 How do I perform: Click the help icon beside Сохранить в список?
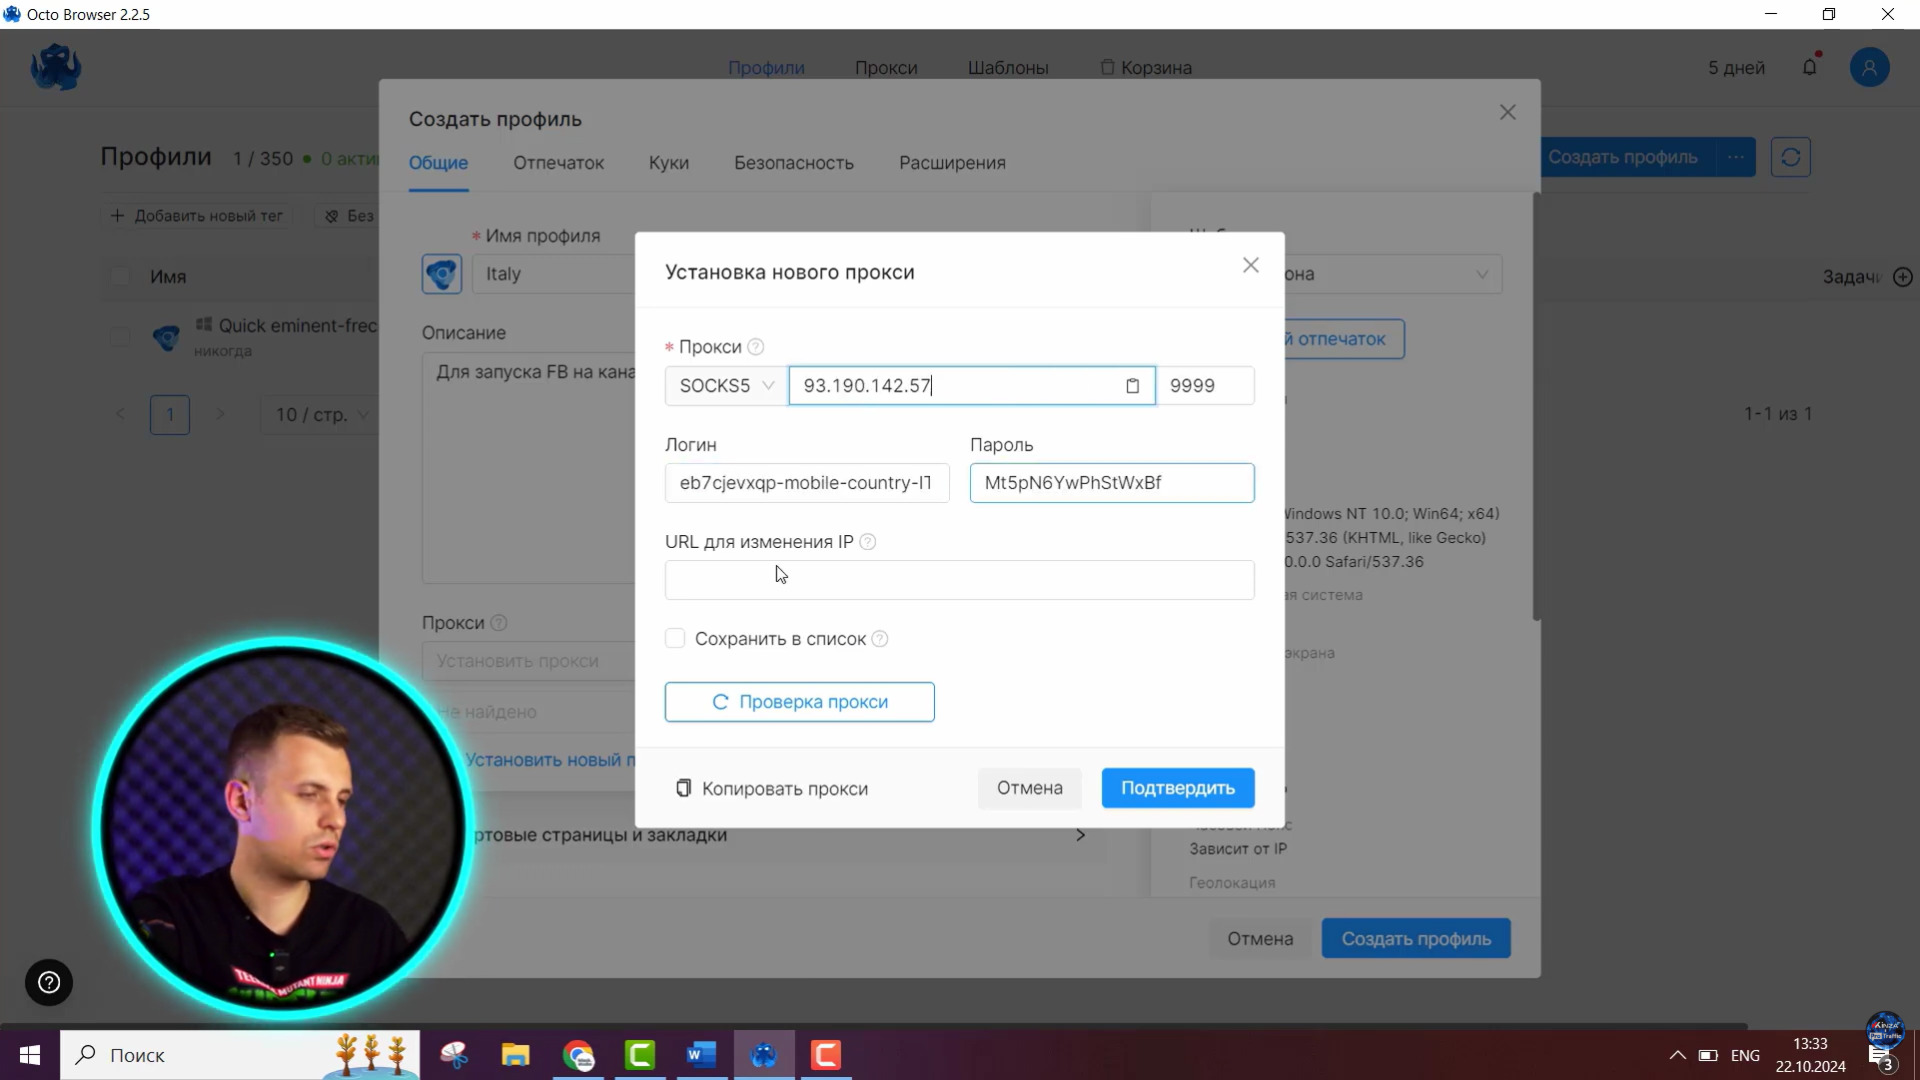click(x=880, y=639)
